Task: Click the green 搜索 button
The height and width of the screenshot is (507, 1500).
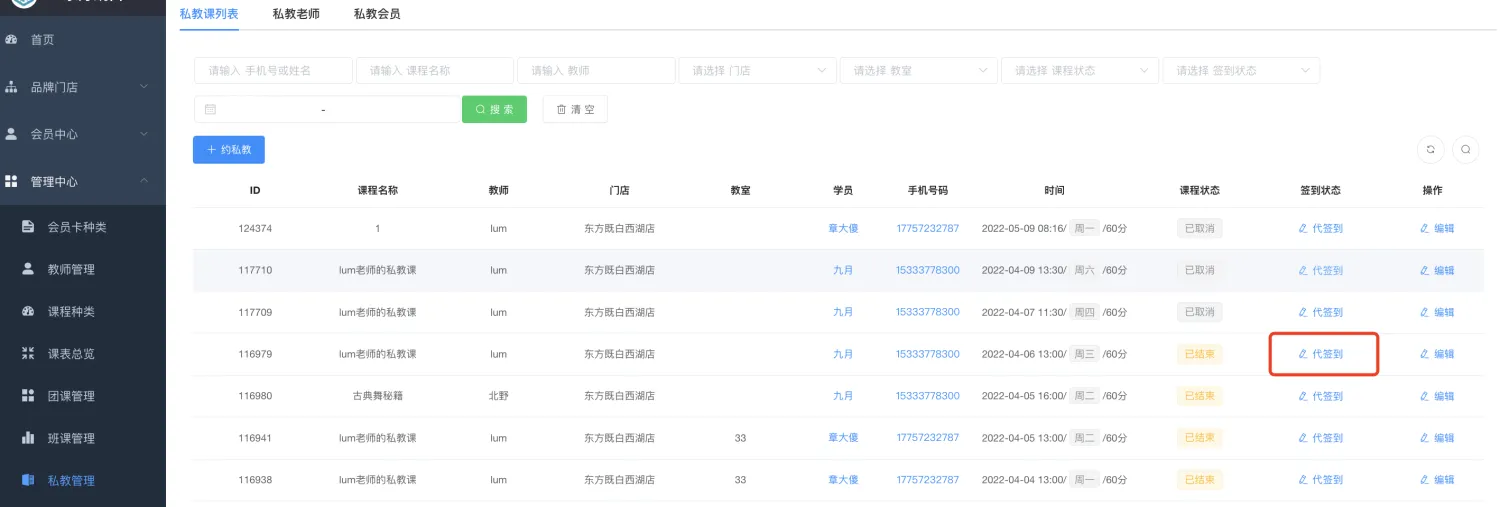Action: [494, 109]
